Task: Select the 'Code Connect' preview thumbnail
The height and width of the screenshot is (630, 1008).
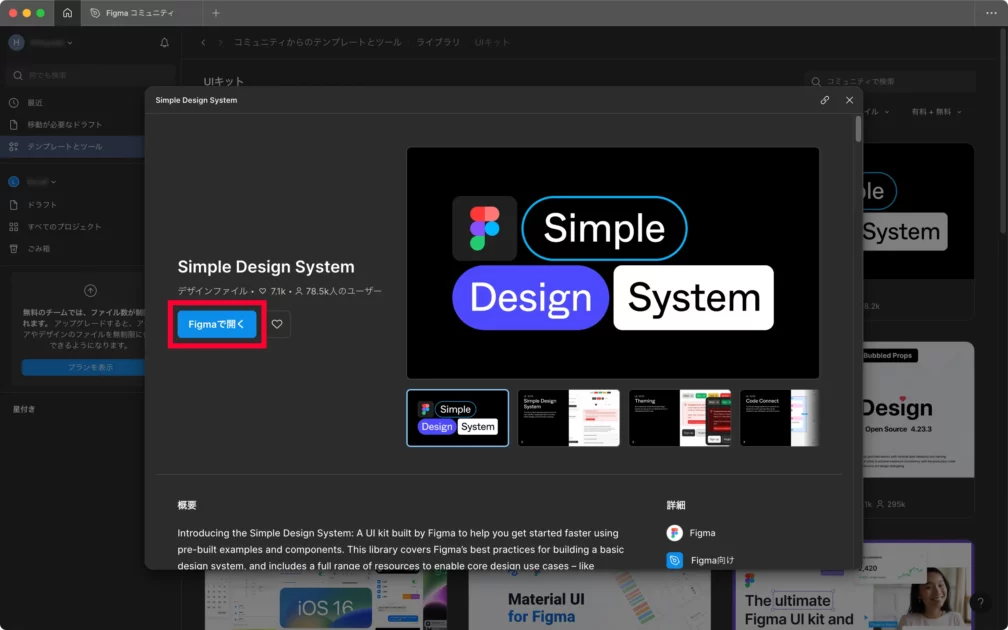Action: pos(779,418)
